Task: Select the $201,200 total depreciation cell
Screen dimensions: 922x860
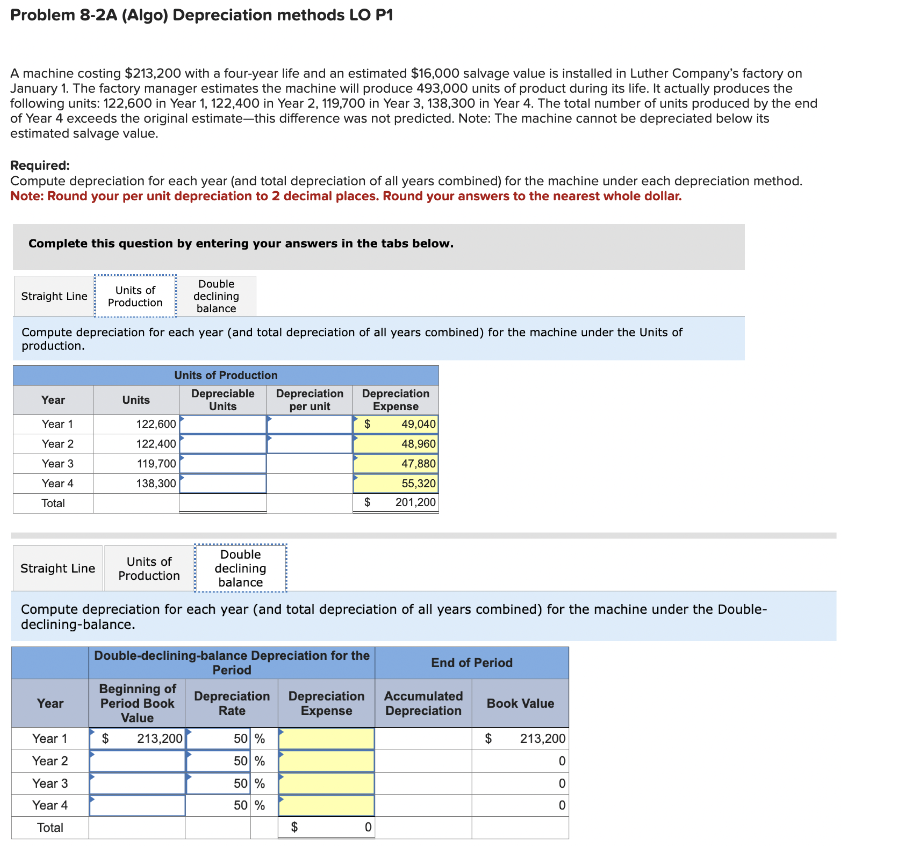Action: [x=395, y=503]
